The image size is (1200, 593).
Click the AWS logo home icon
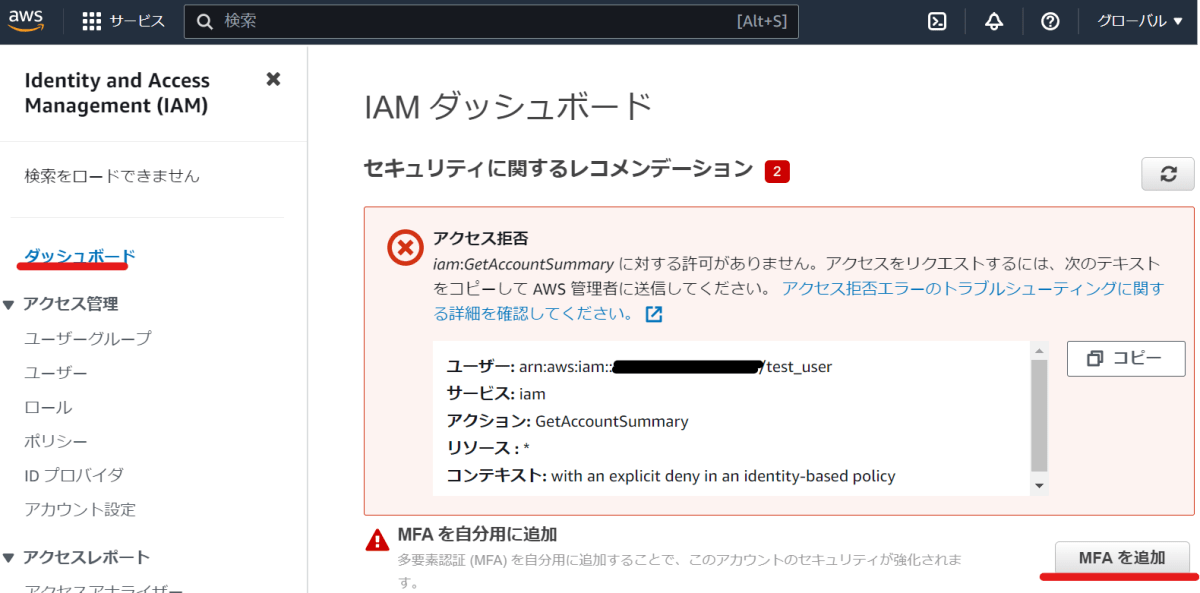tap(27, 22)
